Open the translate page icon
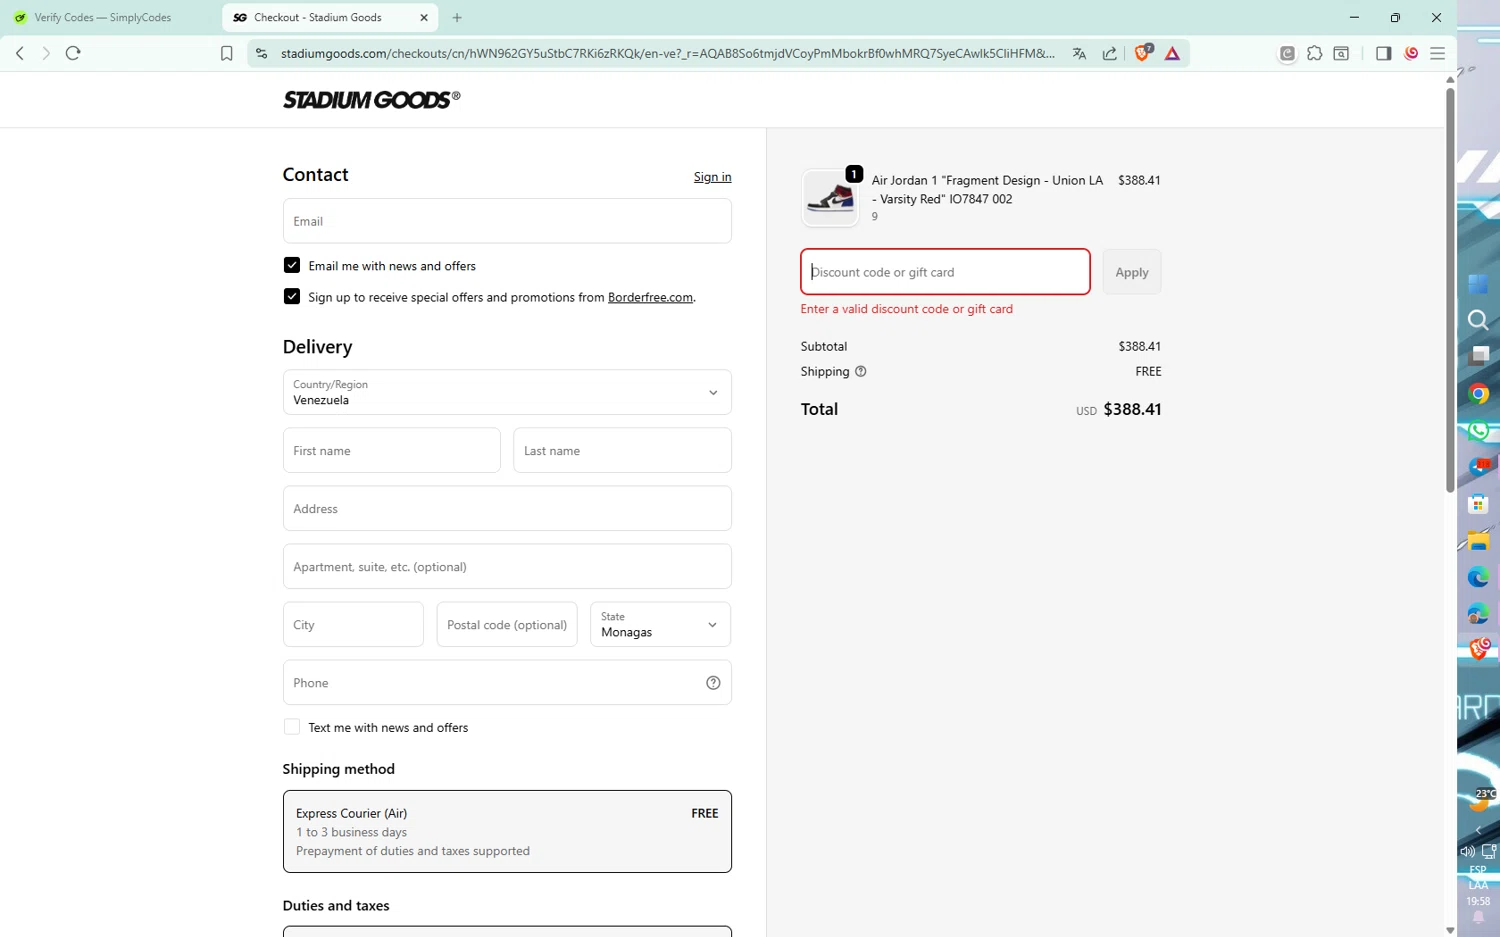 pyautogui.click(x=1079, y=53)
